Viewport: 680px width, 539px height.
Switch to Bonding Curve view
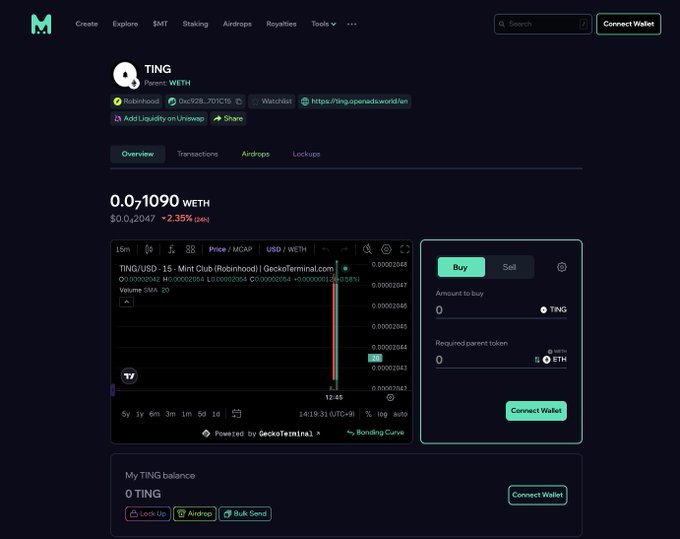(375, 432)
